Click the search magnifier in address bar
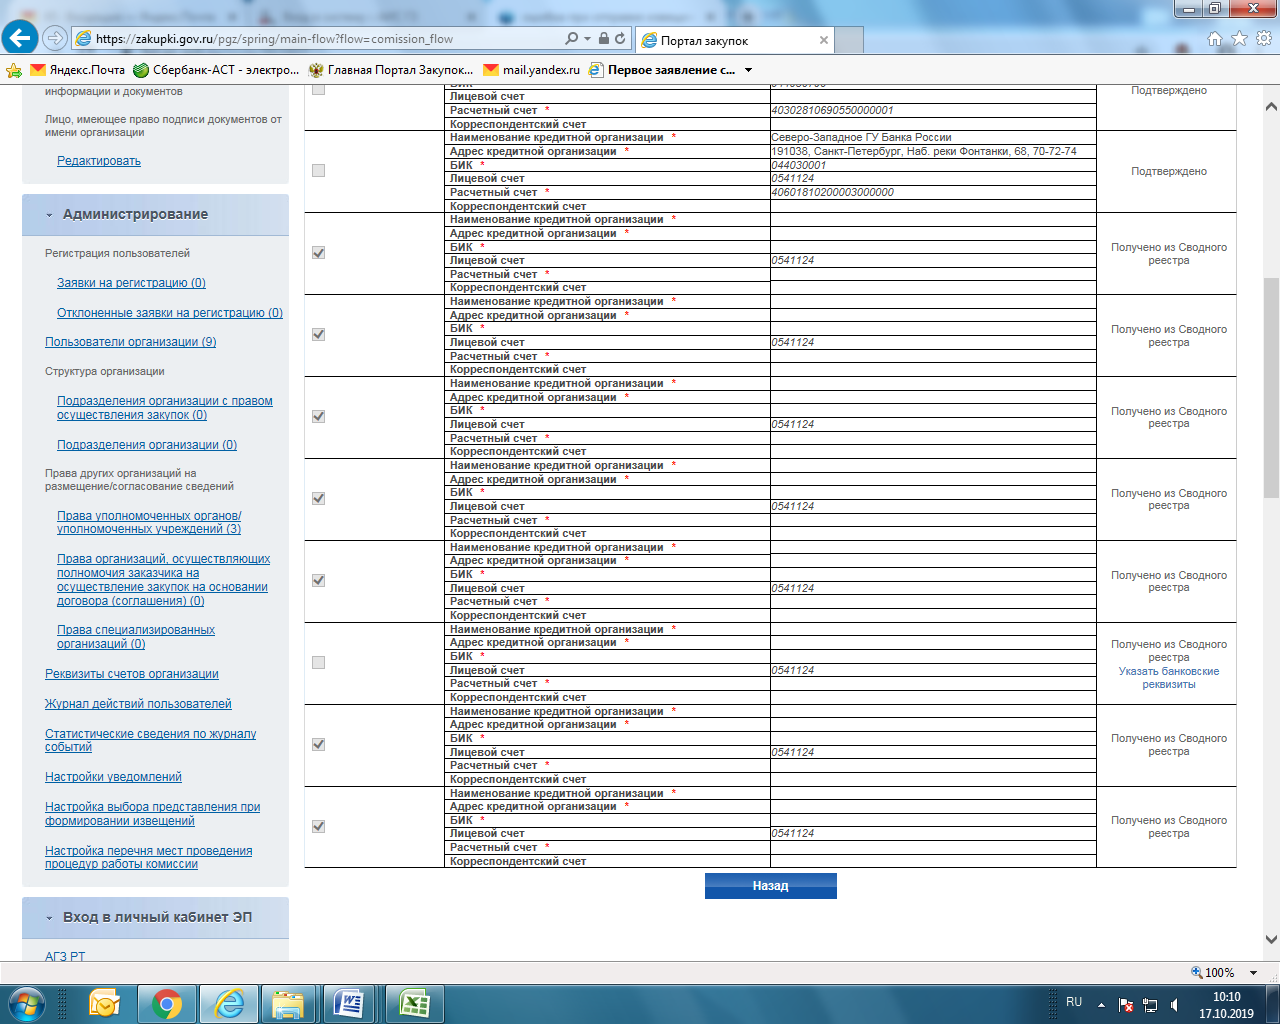1280x1024 pixels. click(571, 39)
